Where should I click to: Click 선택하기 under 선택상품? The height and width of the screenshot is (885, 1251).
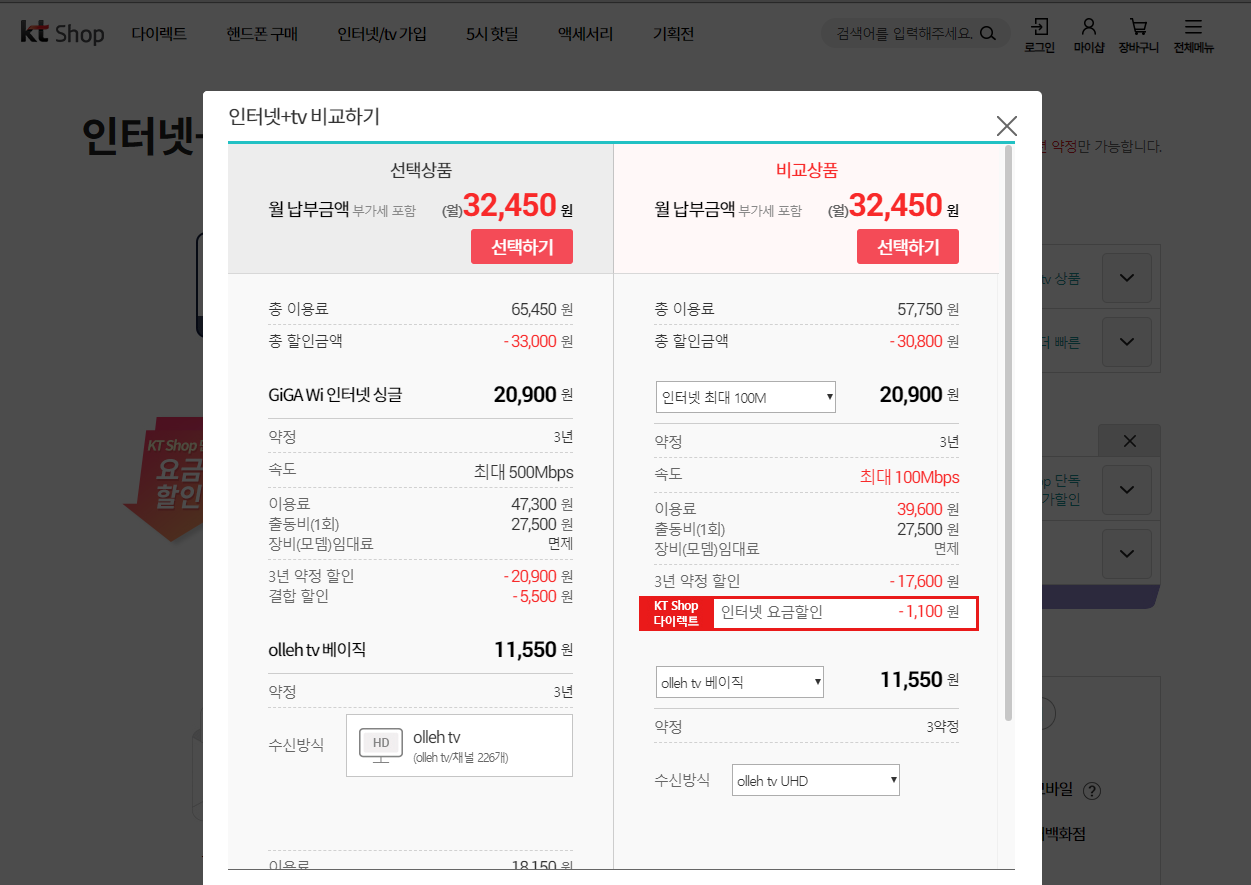pyautogui.click(x=521, y=247)
